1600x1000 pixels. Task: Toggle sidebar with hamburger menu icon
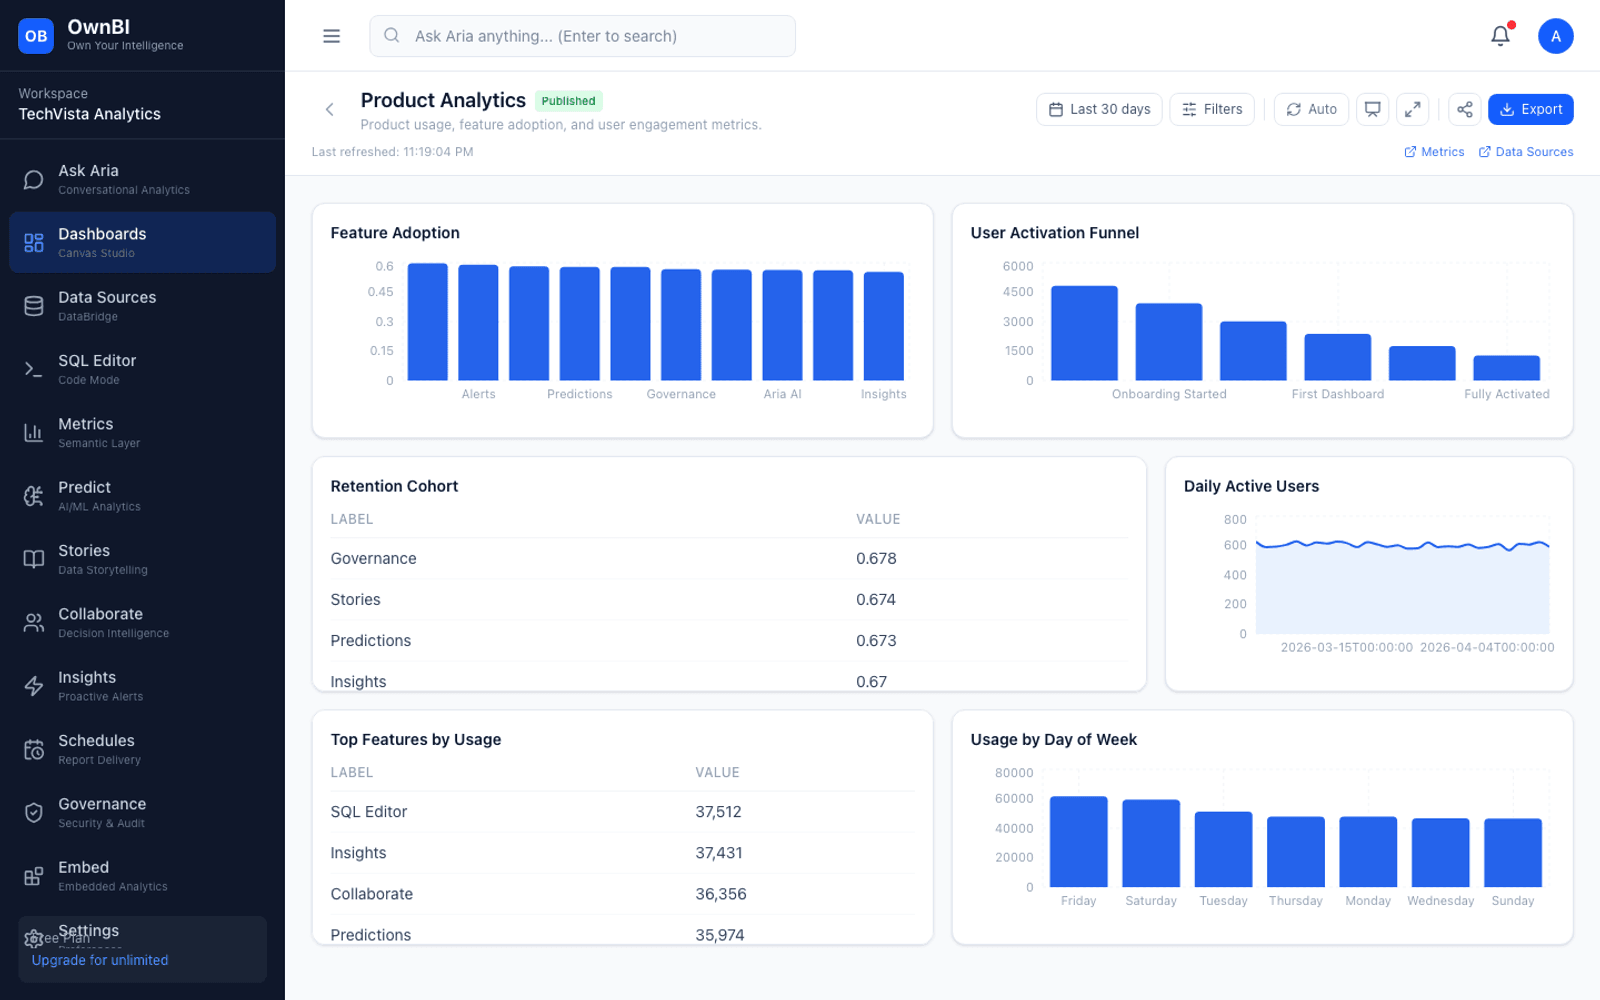tap(332, 36)
